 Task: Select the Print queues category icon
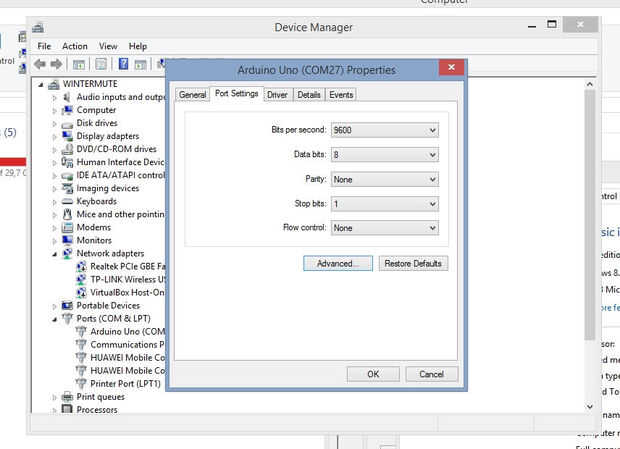[67, 397]
